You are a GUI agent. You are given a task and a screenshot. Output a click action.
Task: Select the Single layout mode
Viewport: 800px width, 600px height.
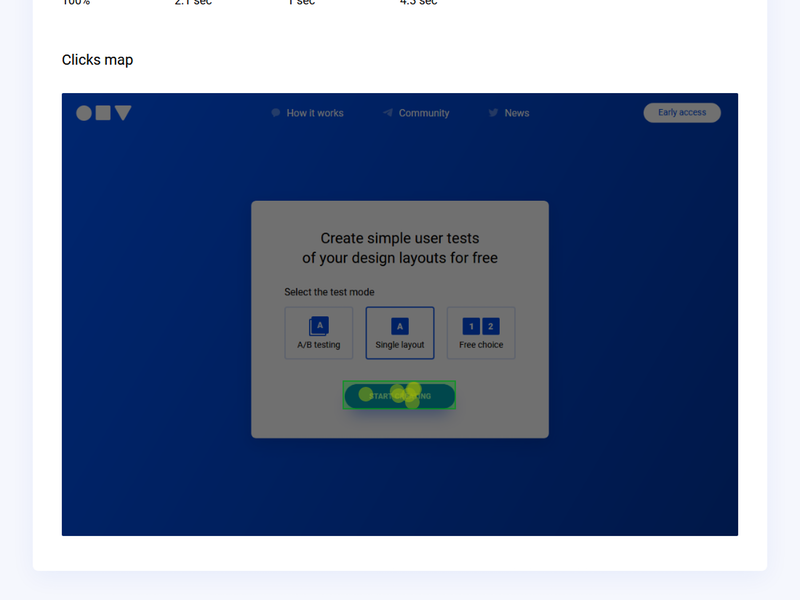tap(399, 333)
